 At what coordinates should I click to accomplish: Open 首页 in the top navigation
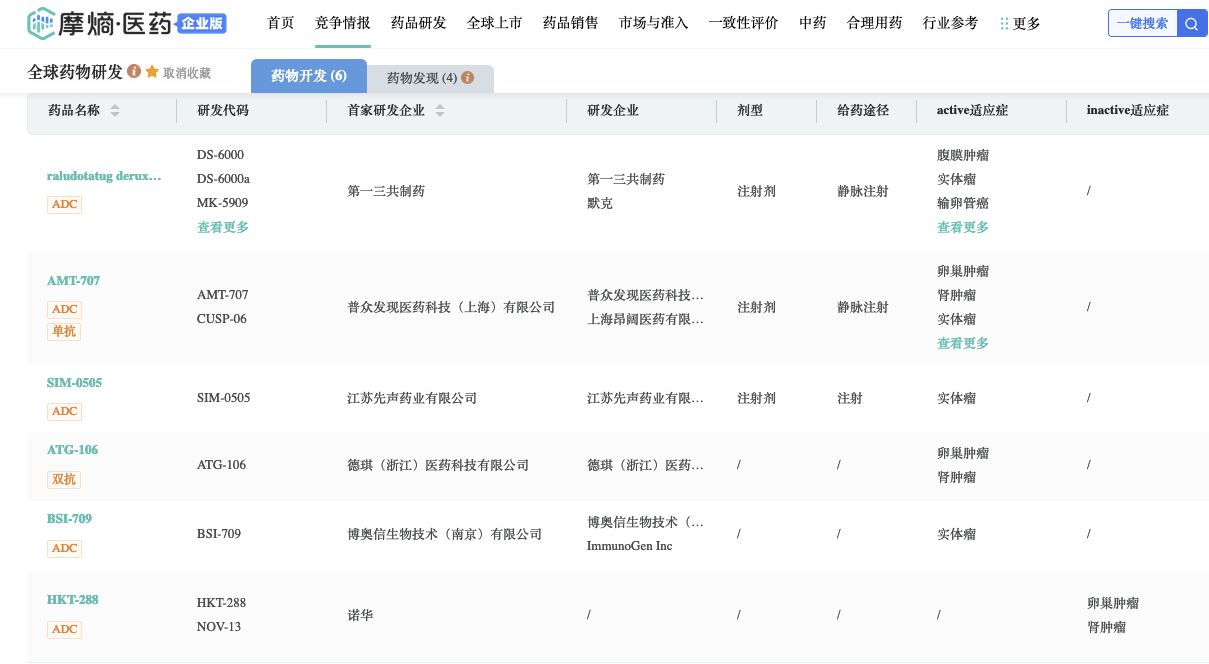point(281,23)
